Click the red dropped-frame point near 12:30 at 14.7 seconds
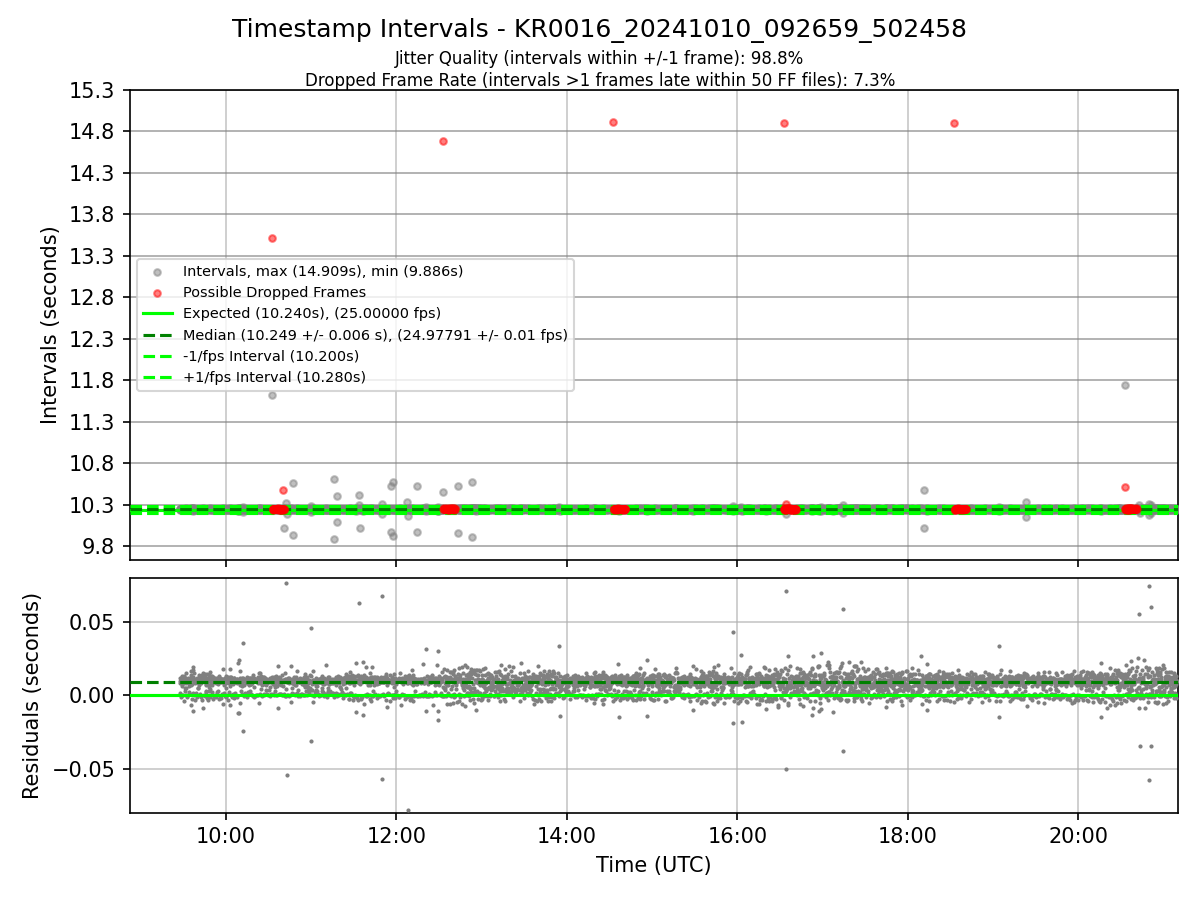Screen dimensions: 1200x900 pyautogui.click(x=443, y=141)
